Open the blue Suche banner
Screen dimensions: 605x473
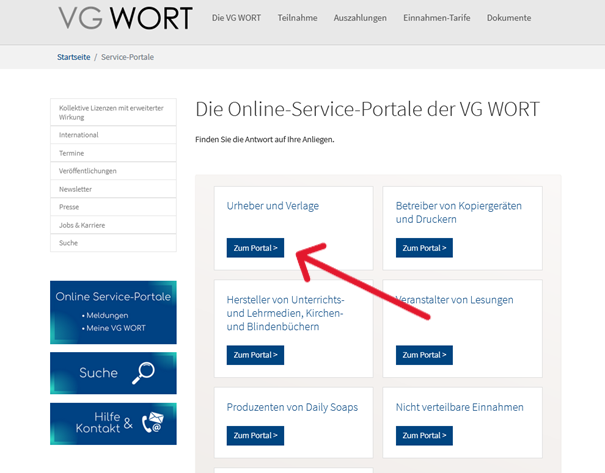pyautogui.click(x=113, y=373)
